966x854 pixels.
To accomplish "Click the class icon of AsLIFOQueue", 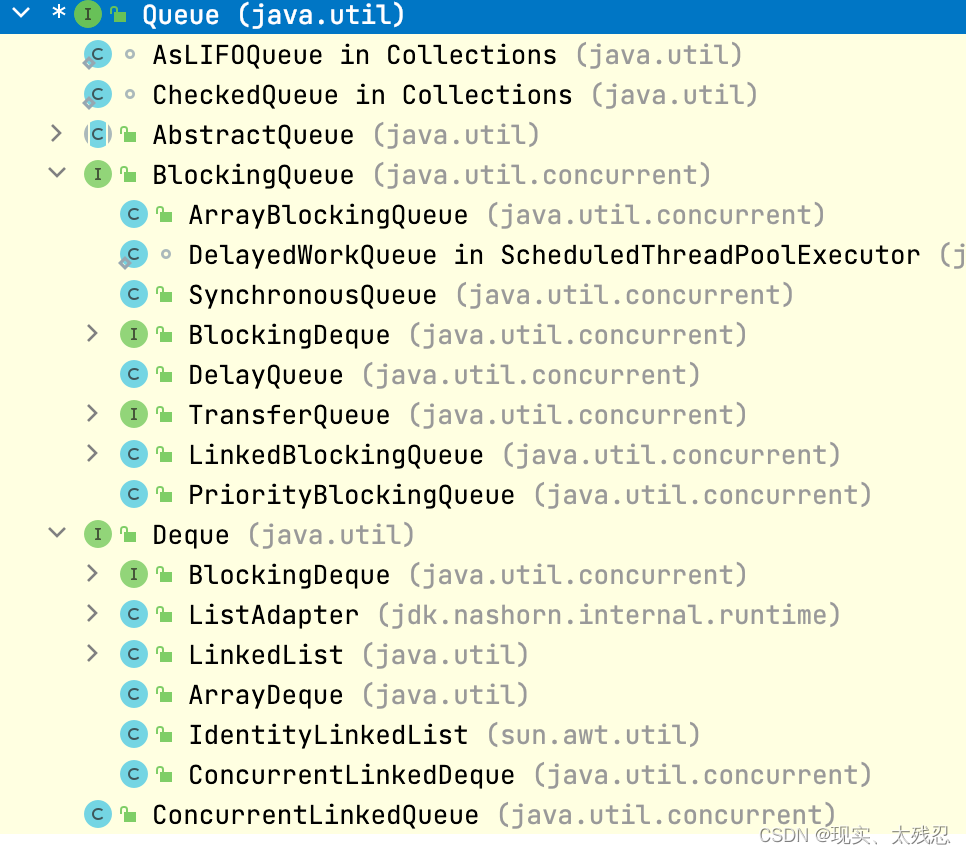I will point(97,55).
